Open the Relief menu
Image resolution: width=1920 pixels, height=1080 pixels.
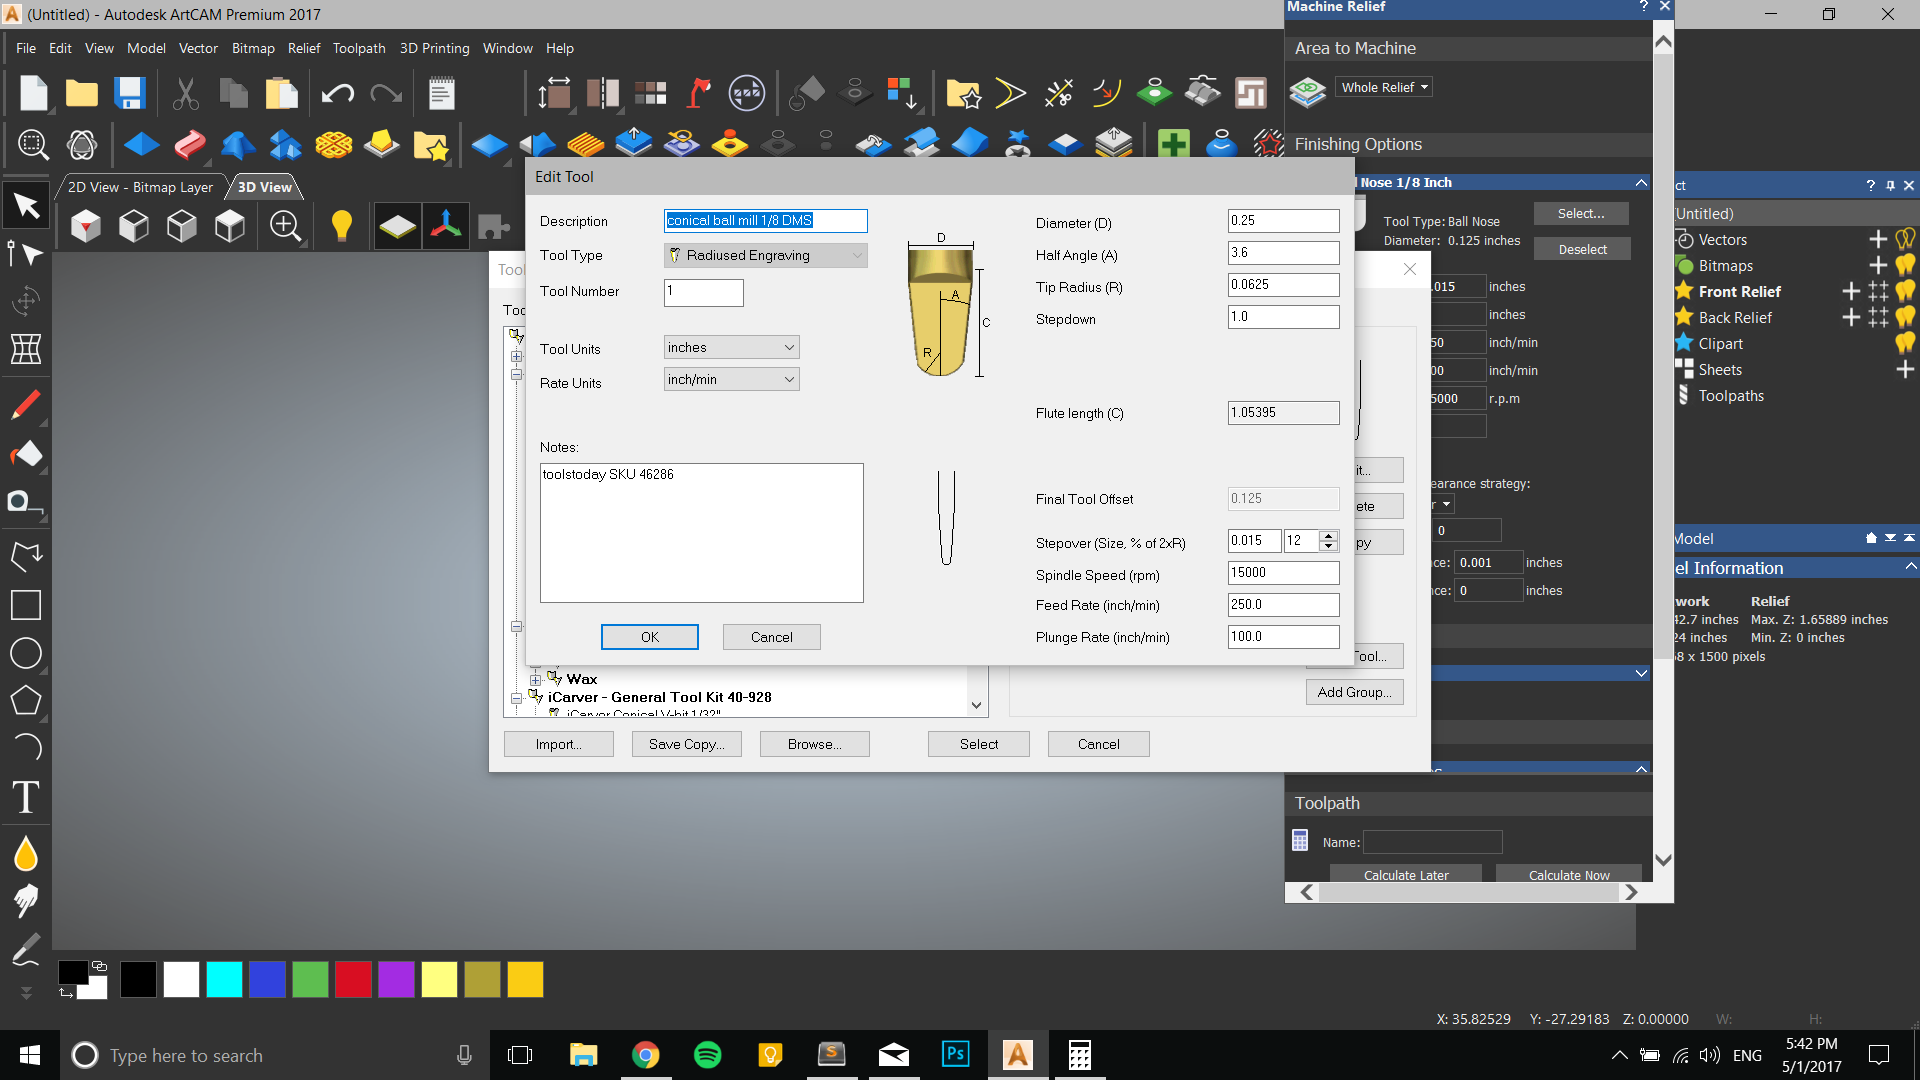tap(304, 48)
